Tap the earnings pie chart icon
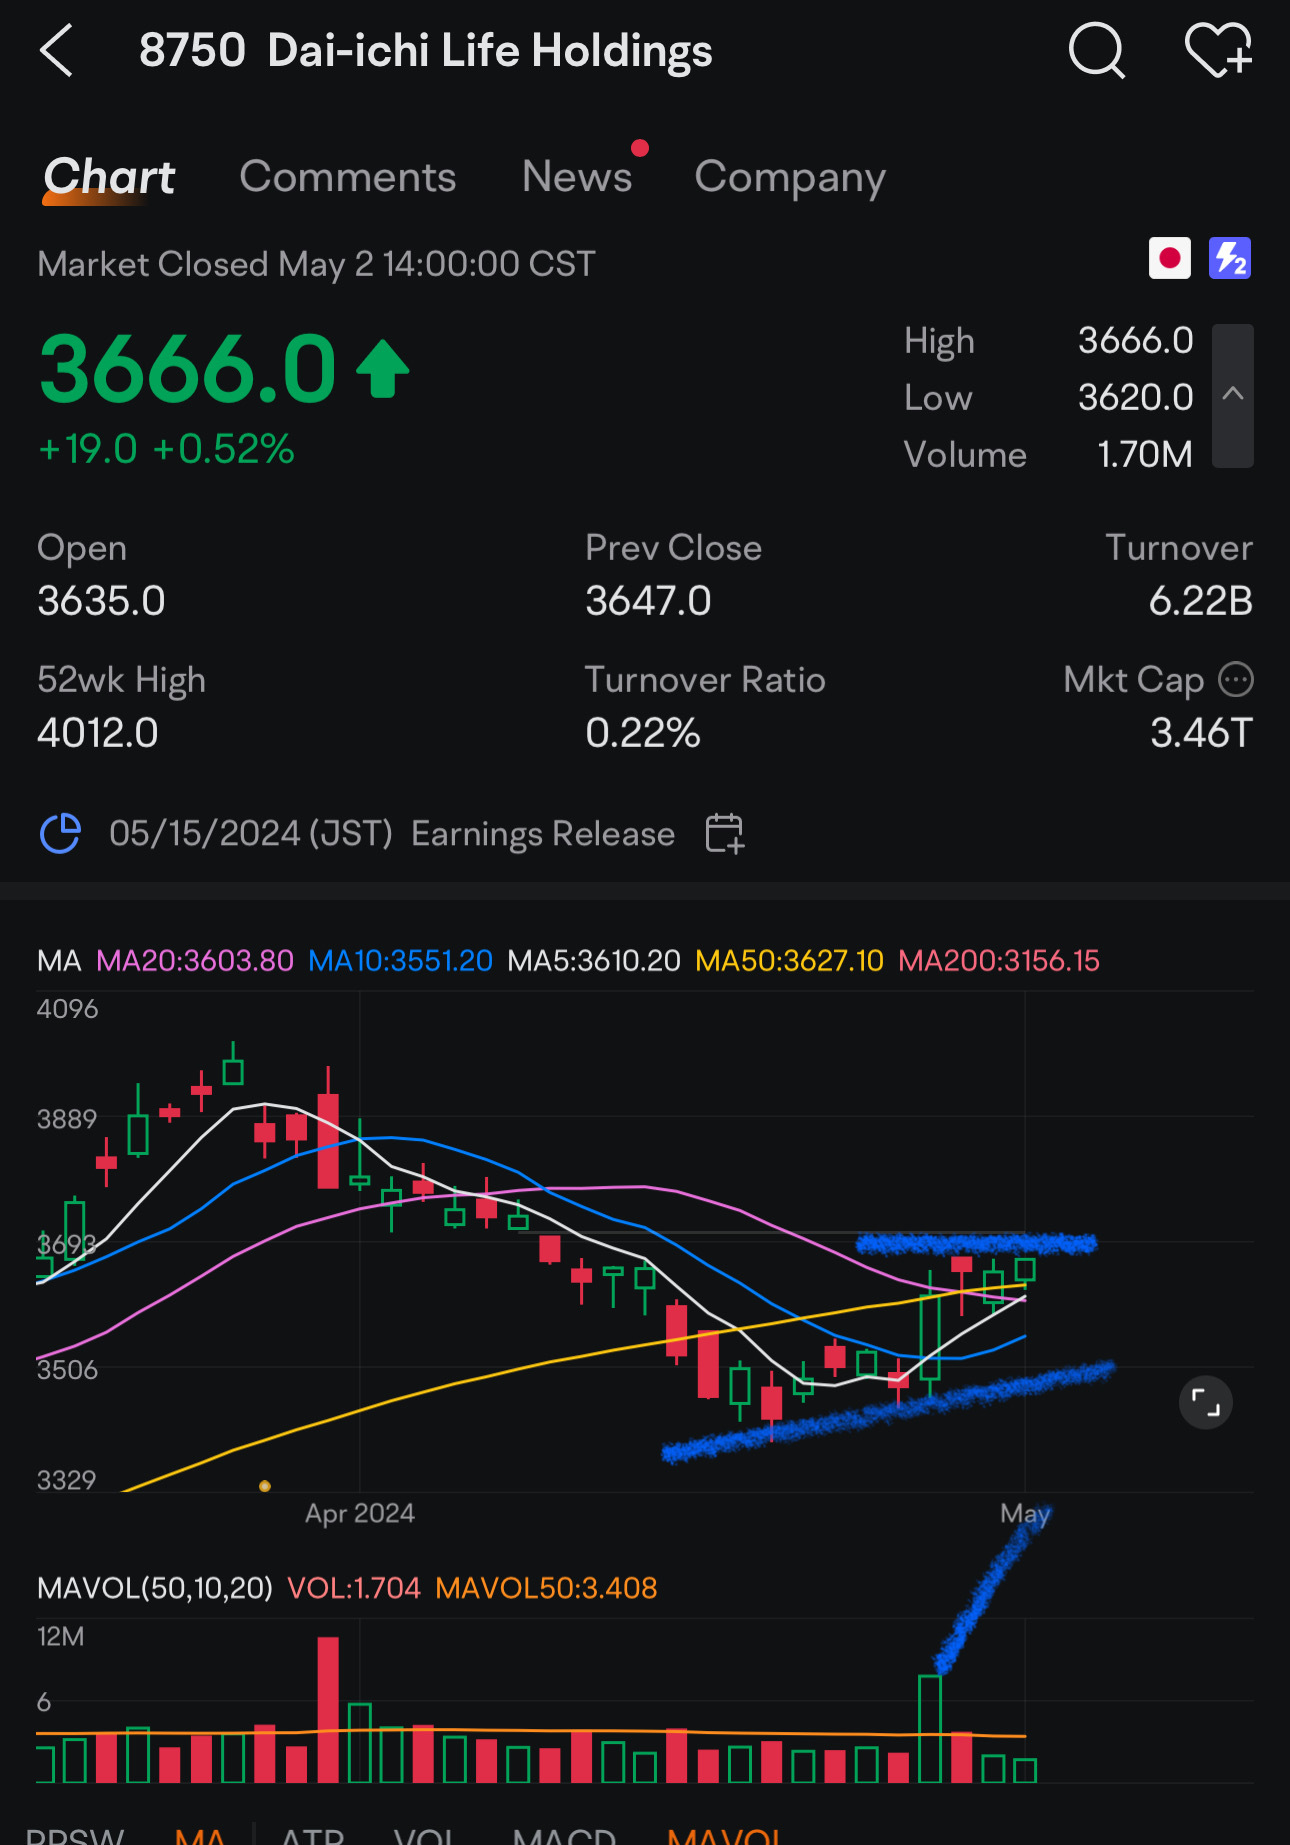This screenshot has height=1845, width=1290. click(x=60, y=833)
